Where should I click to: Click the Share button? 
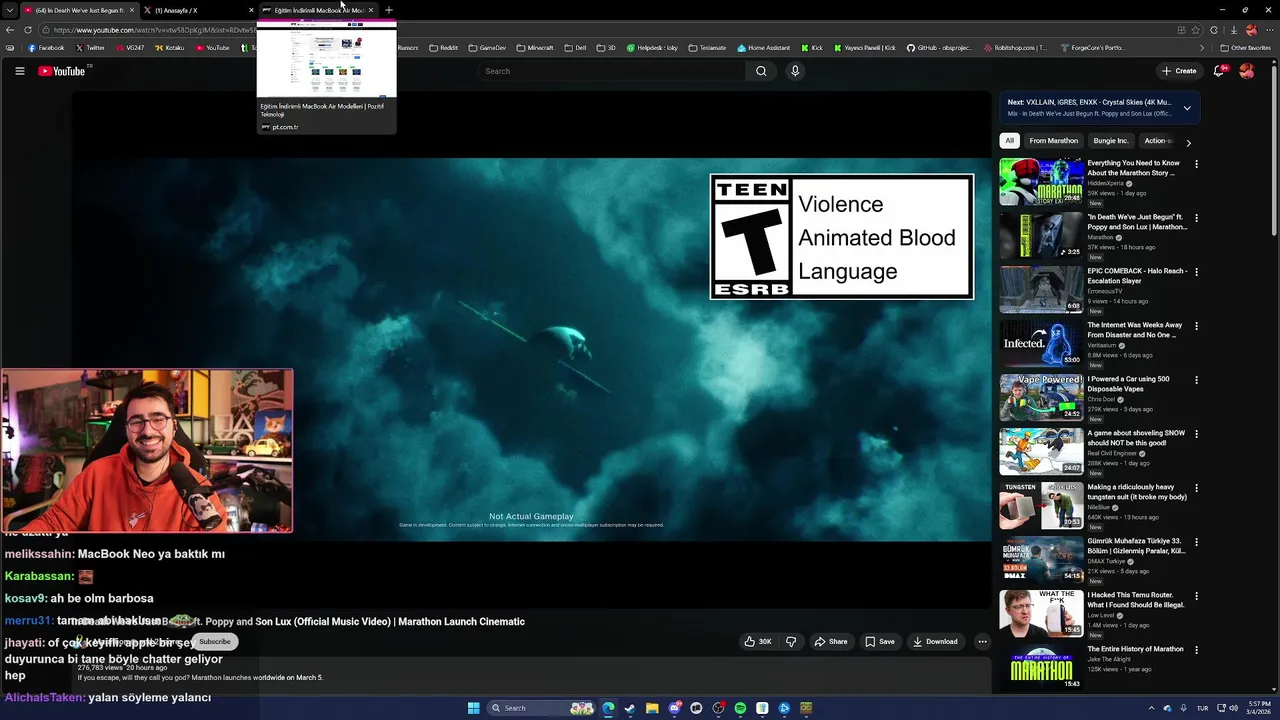point(831,642)
